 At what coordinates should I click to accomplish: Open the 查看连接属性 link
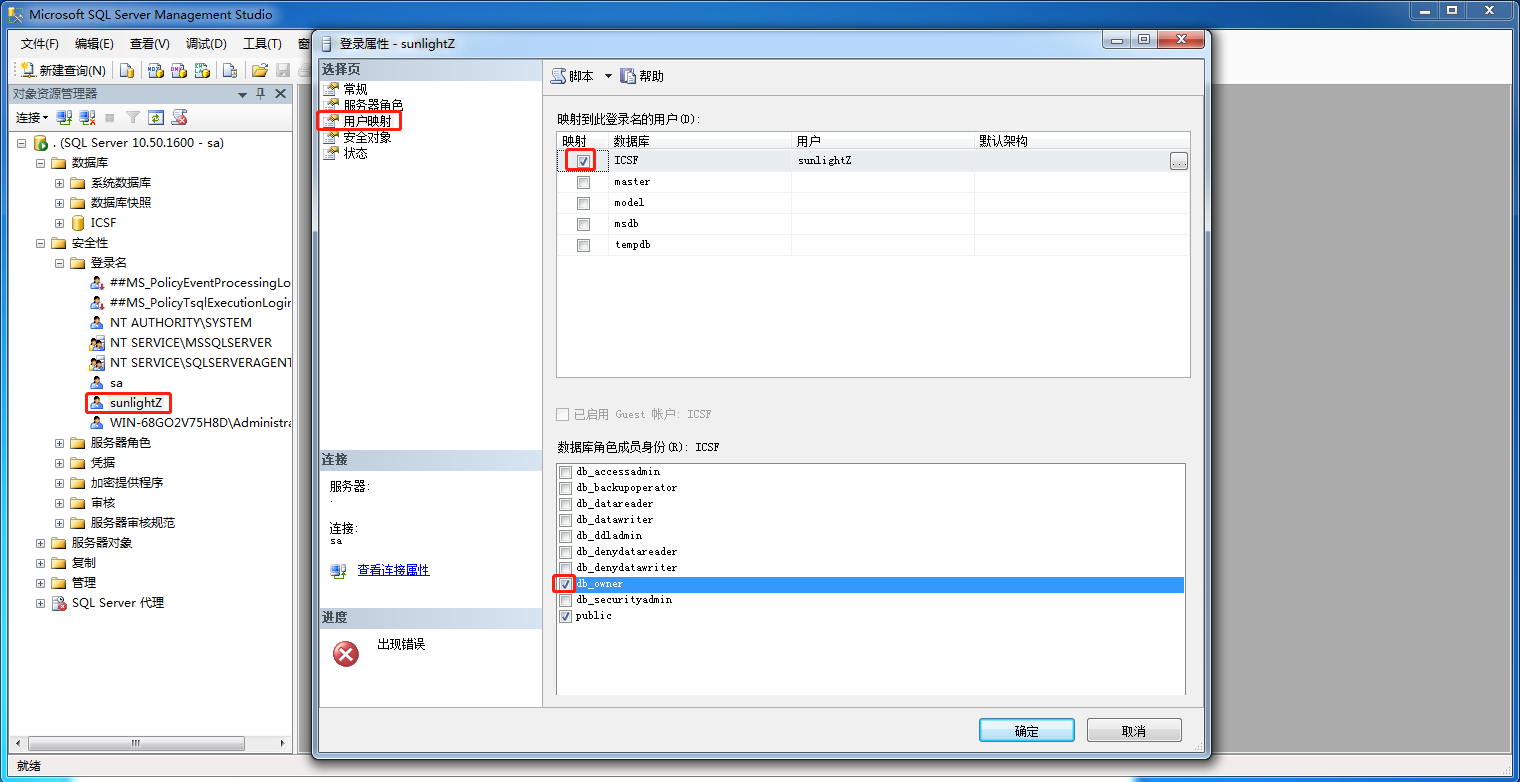(393, 570)
